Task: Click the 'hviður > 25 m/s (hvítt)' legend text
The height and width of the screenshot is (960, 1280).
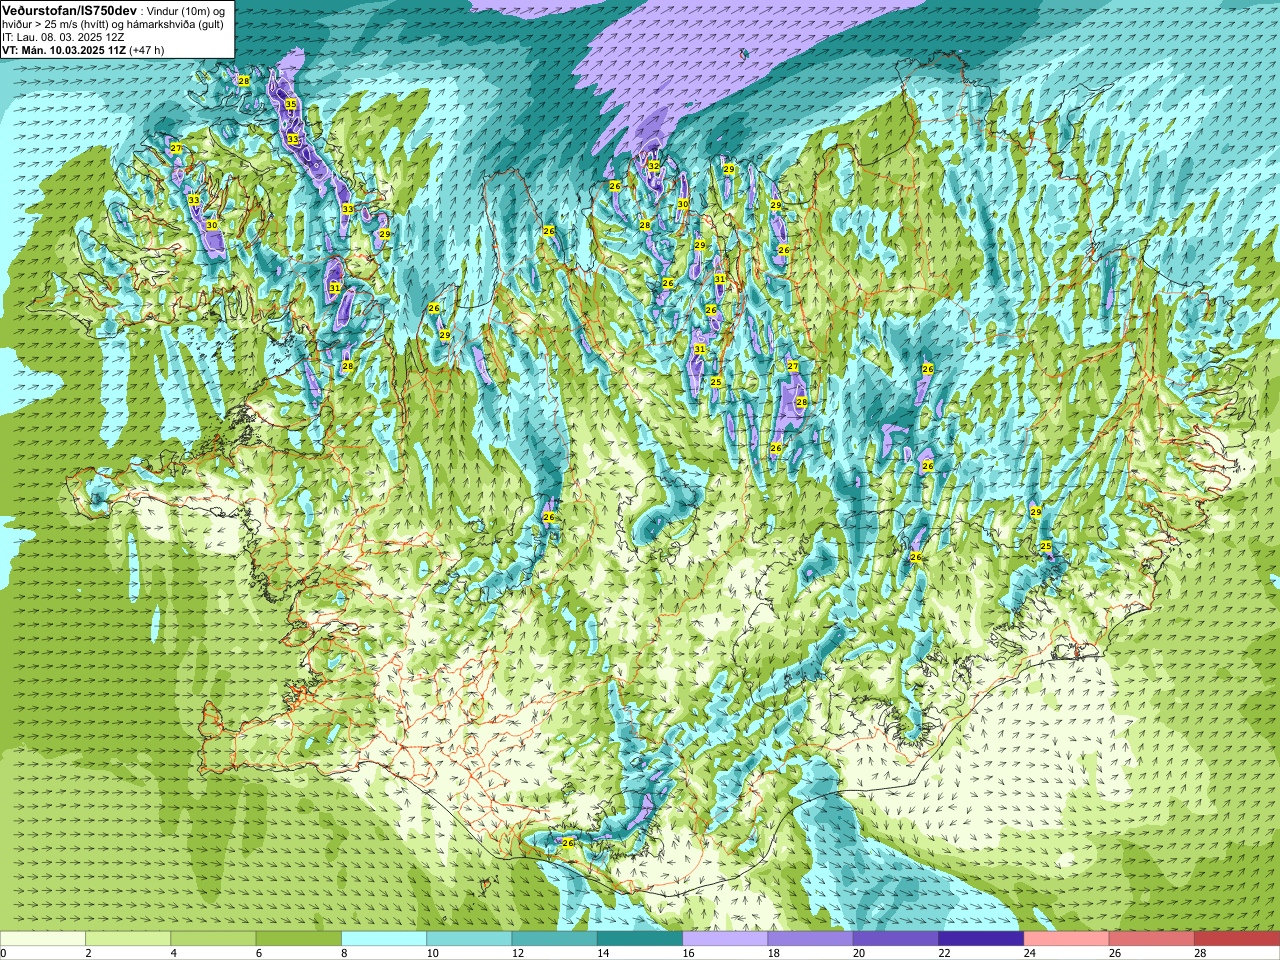Action: (x=56, y=24)
